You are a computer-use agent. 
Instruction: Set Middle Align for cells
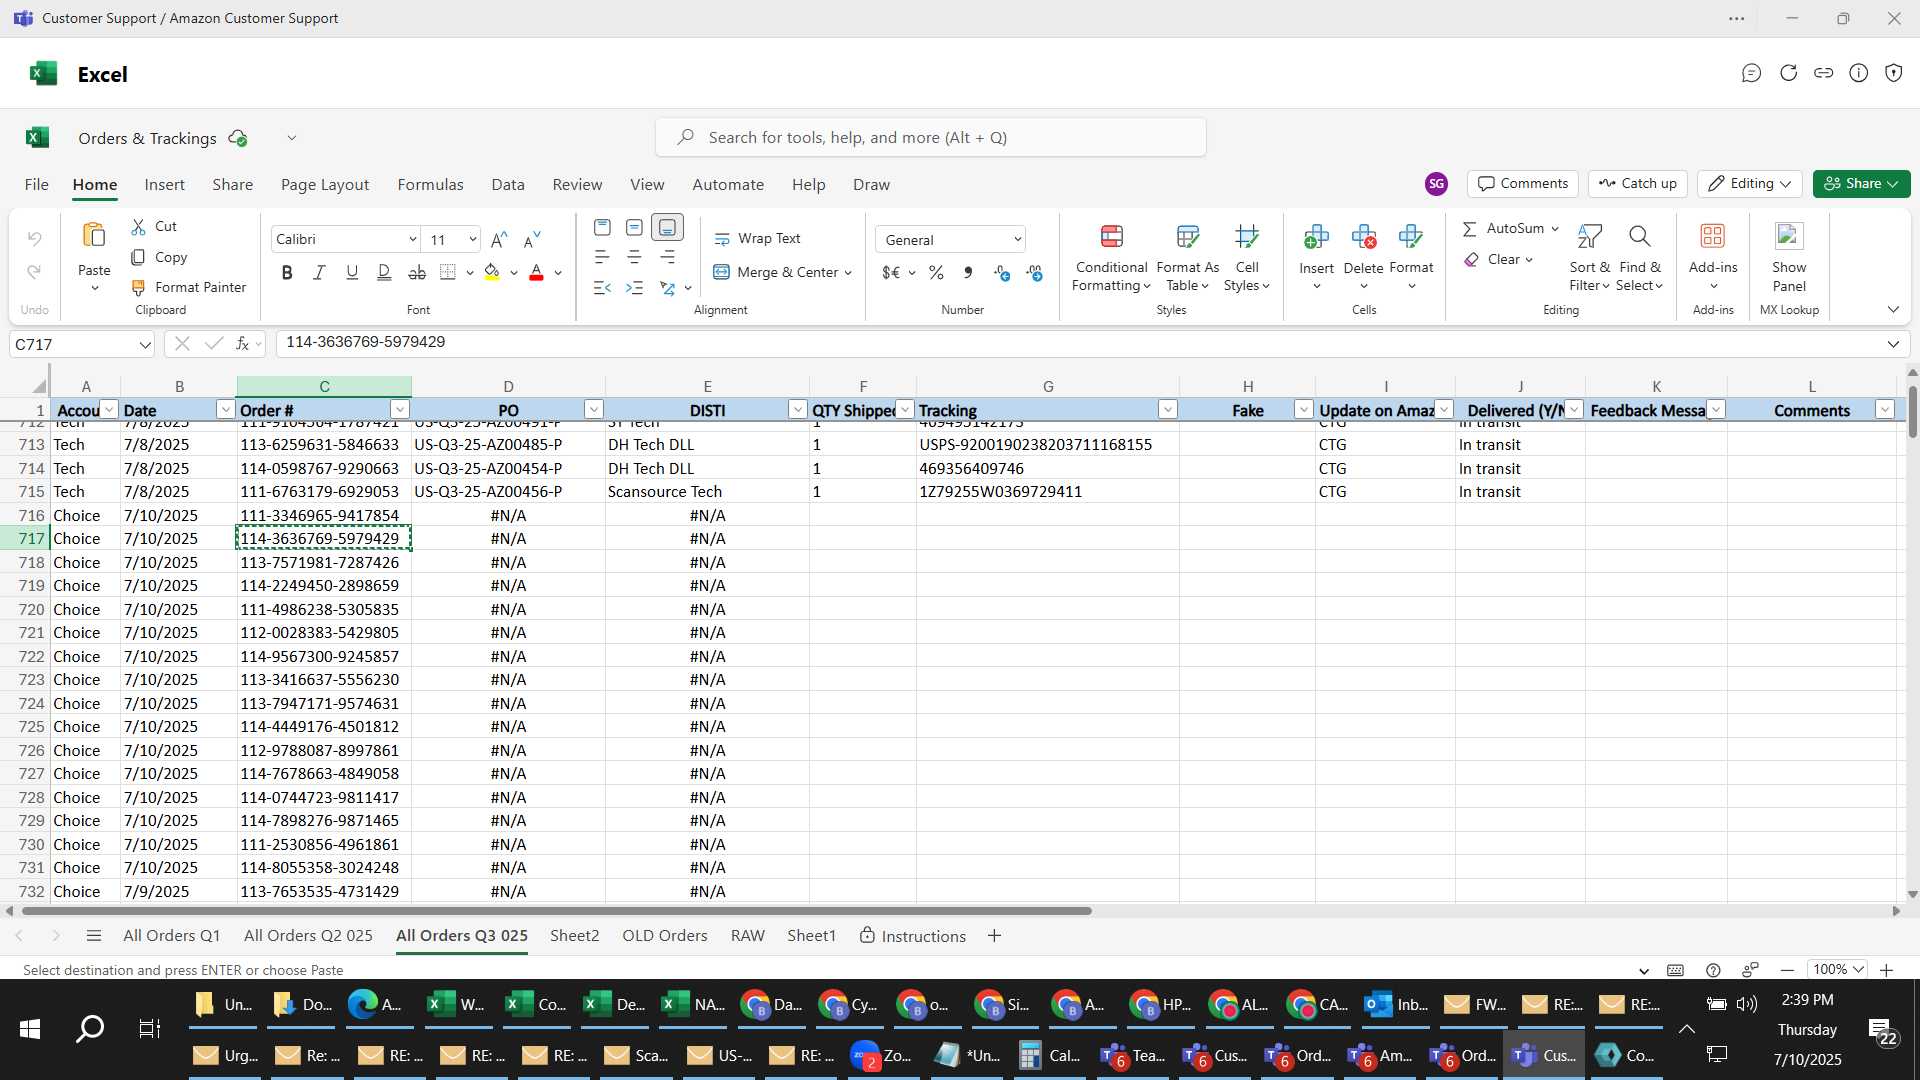tap(634, 228)
